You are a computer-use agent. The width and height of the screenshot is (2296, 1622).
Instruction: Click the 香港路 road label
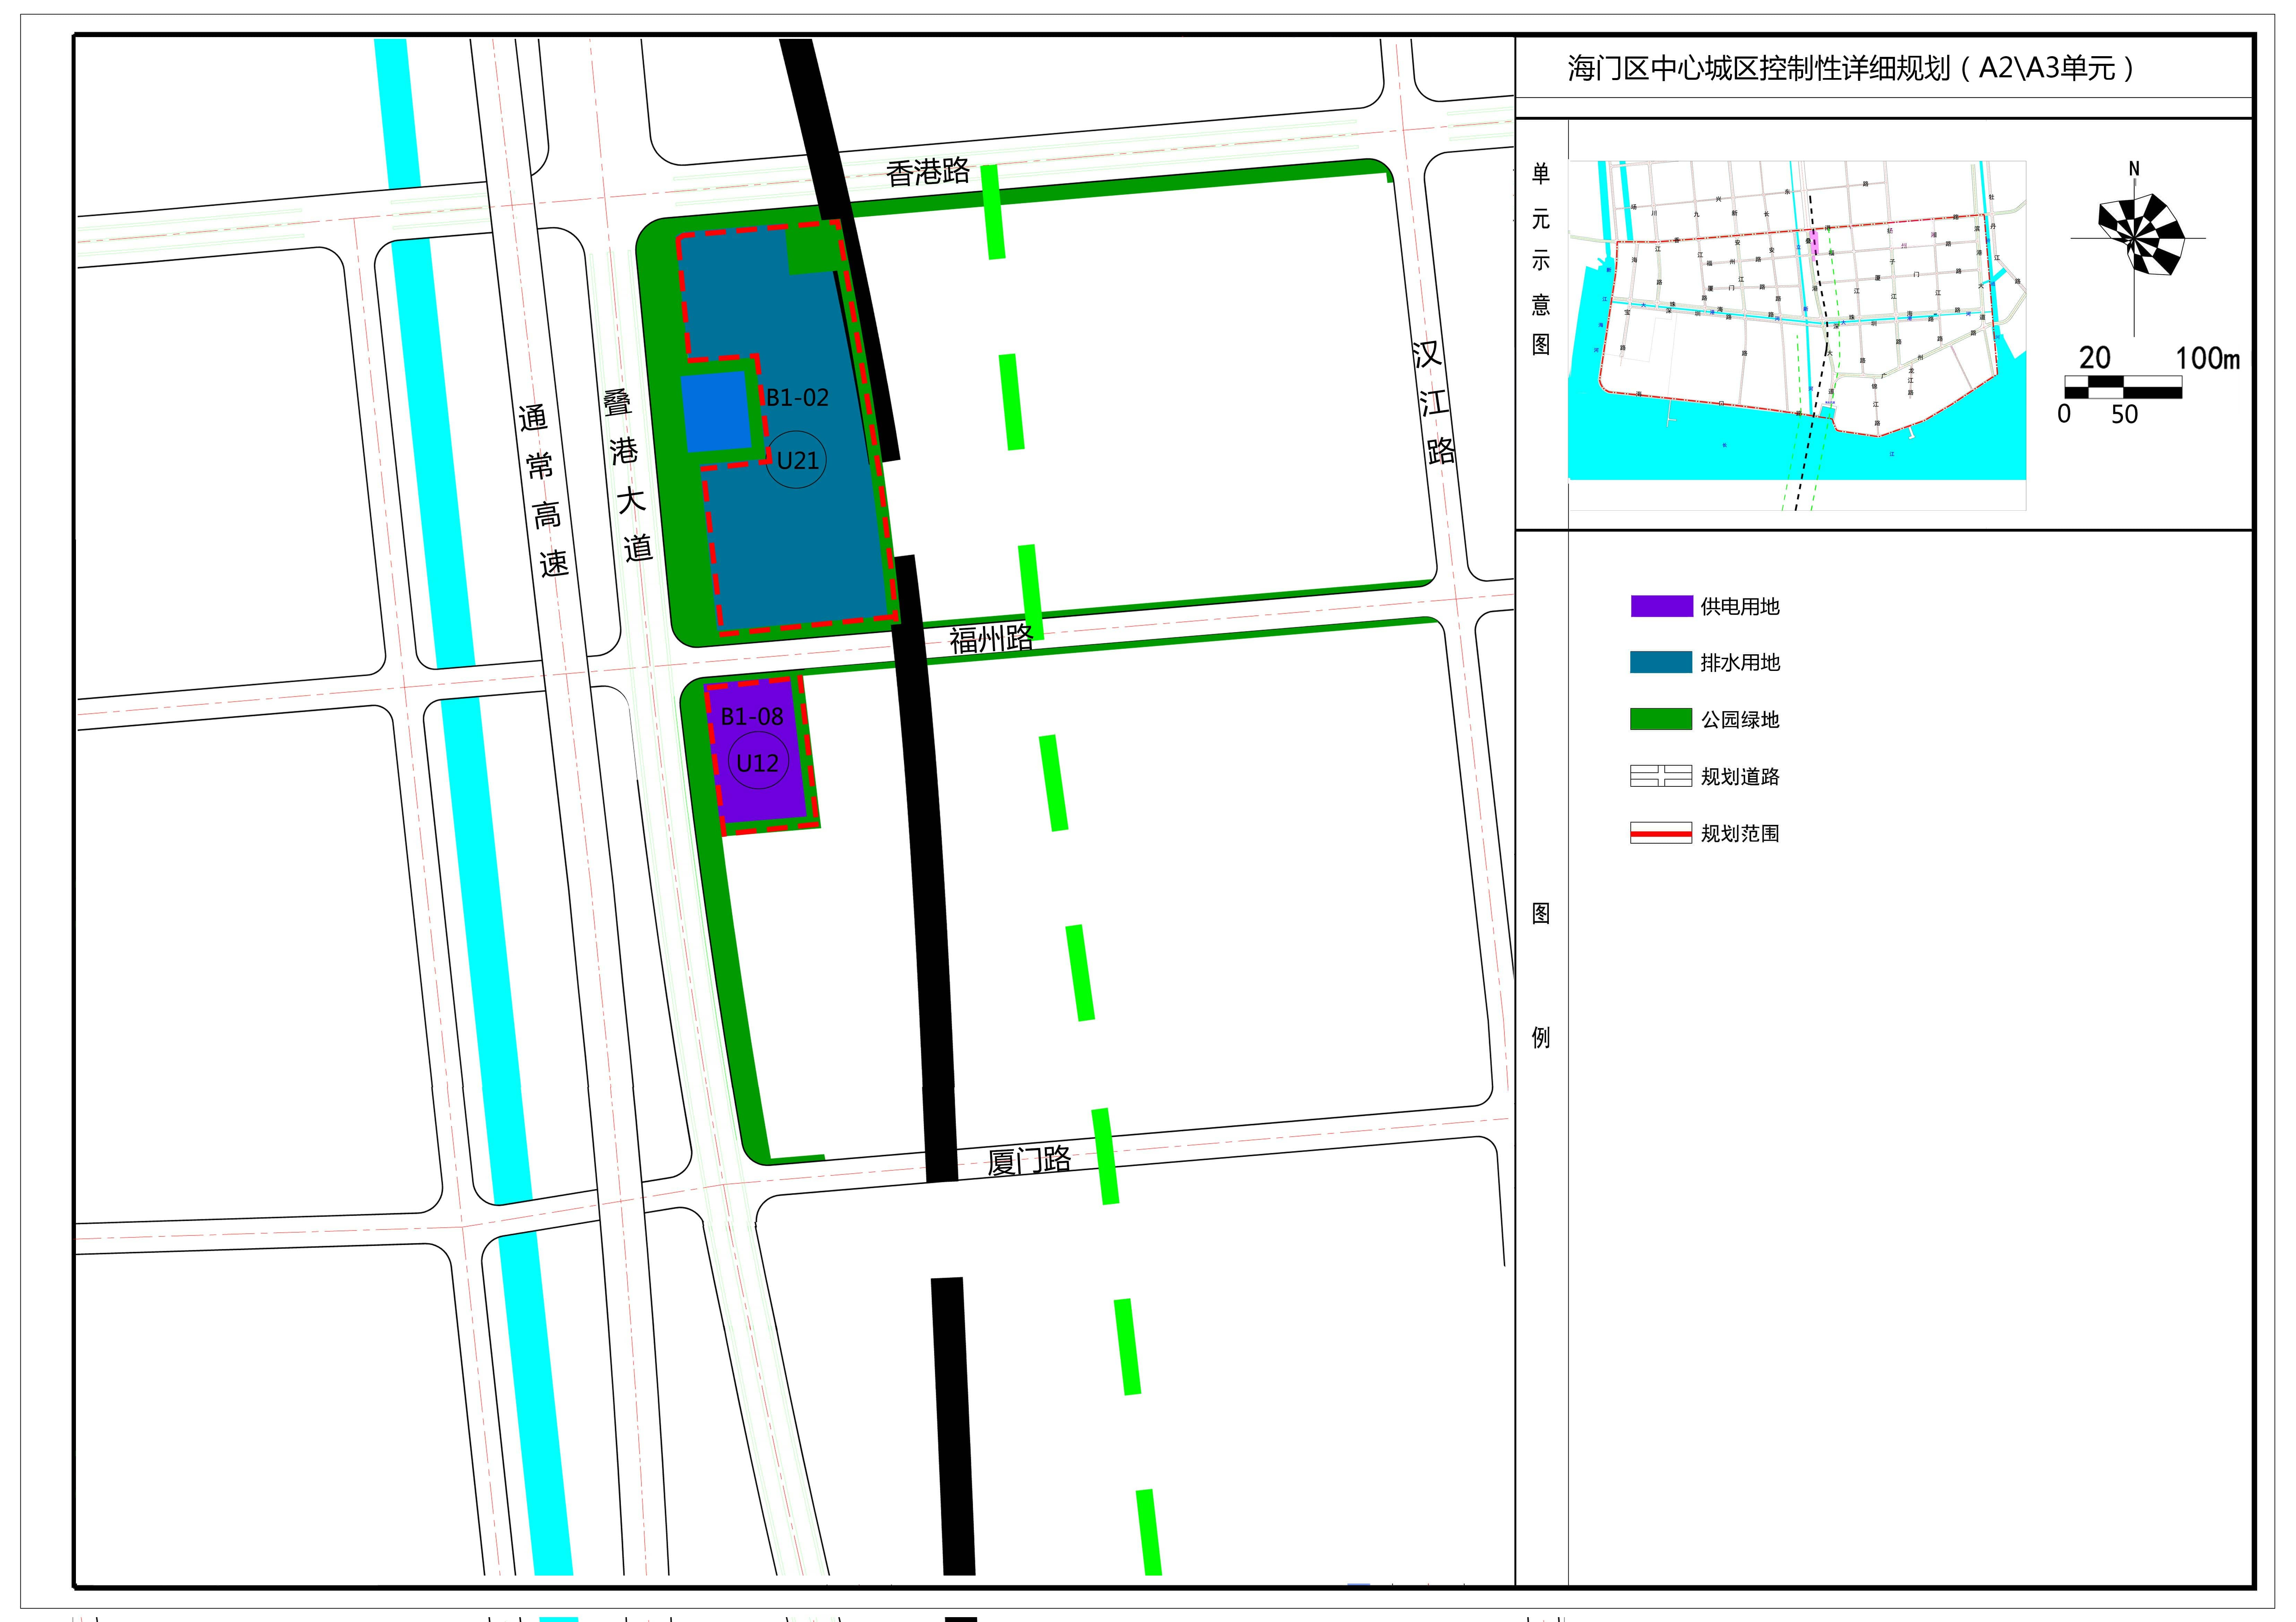(x=927, y=172)
